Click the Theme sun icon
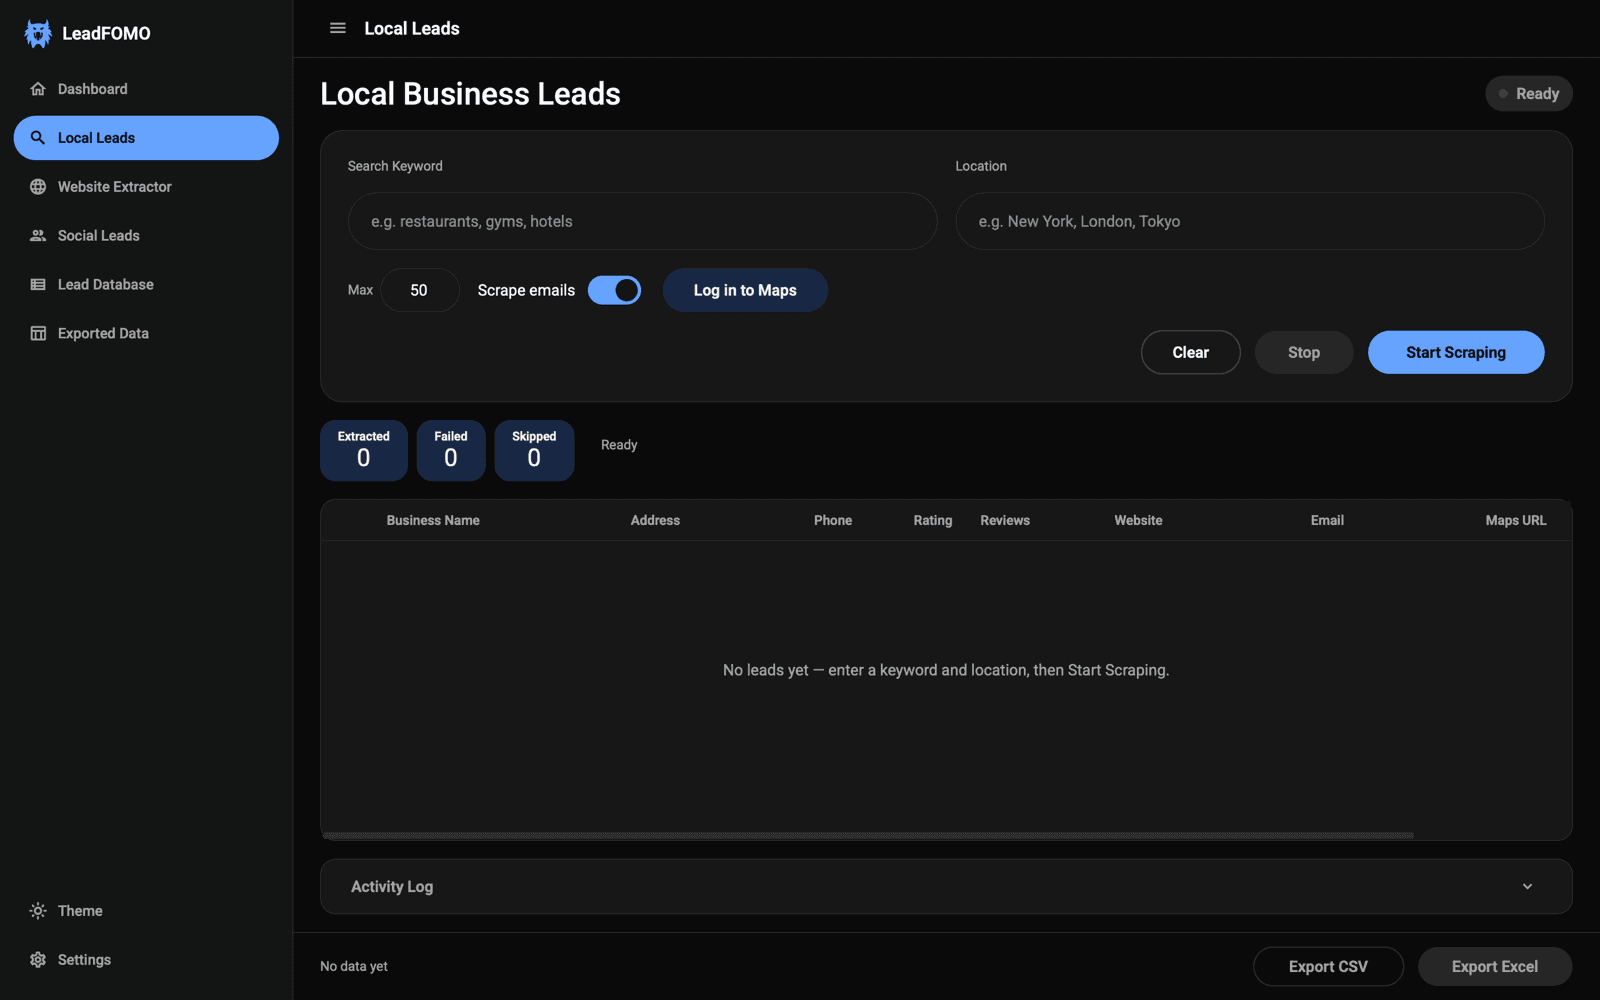This screenshot has height=1000, width=1600. 38,911
